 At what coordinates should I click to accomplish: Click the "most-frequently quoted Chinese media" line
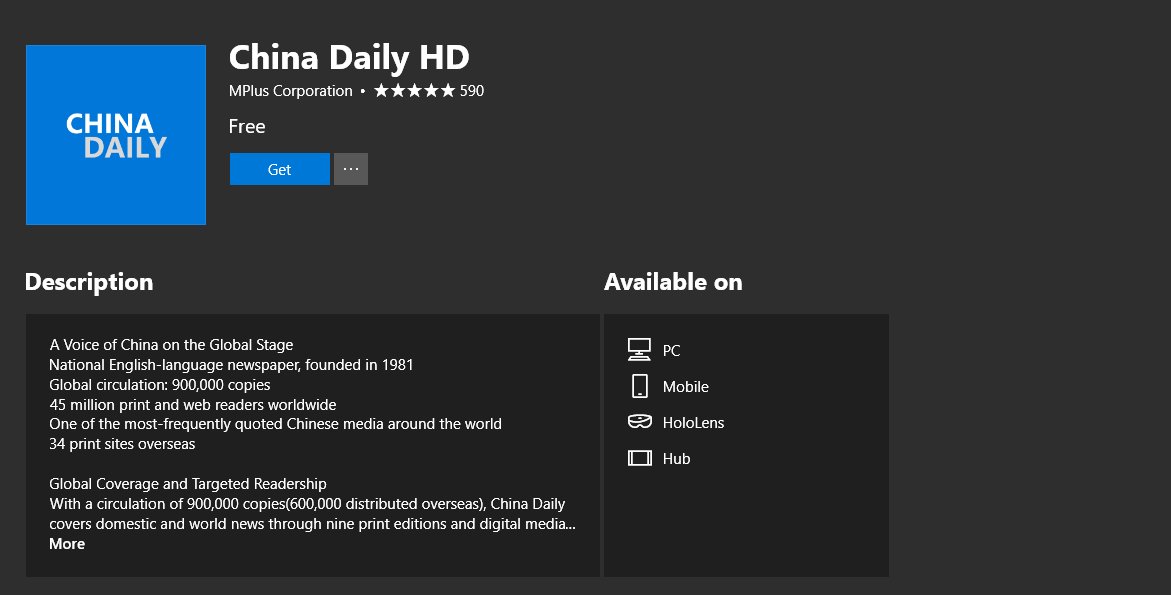click(x=276, y=424)
